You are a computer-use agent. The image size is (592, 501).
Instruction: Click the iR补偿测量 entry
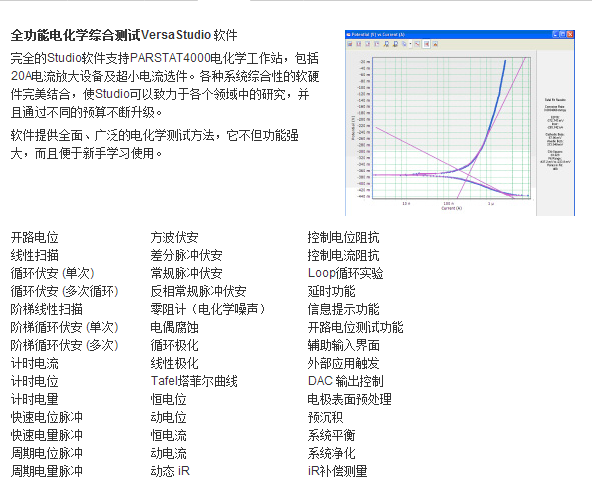[x=338, y=471]
